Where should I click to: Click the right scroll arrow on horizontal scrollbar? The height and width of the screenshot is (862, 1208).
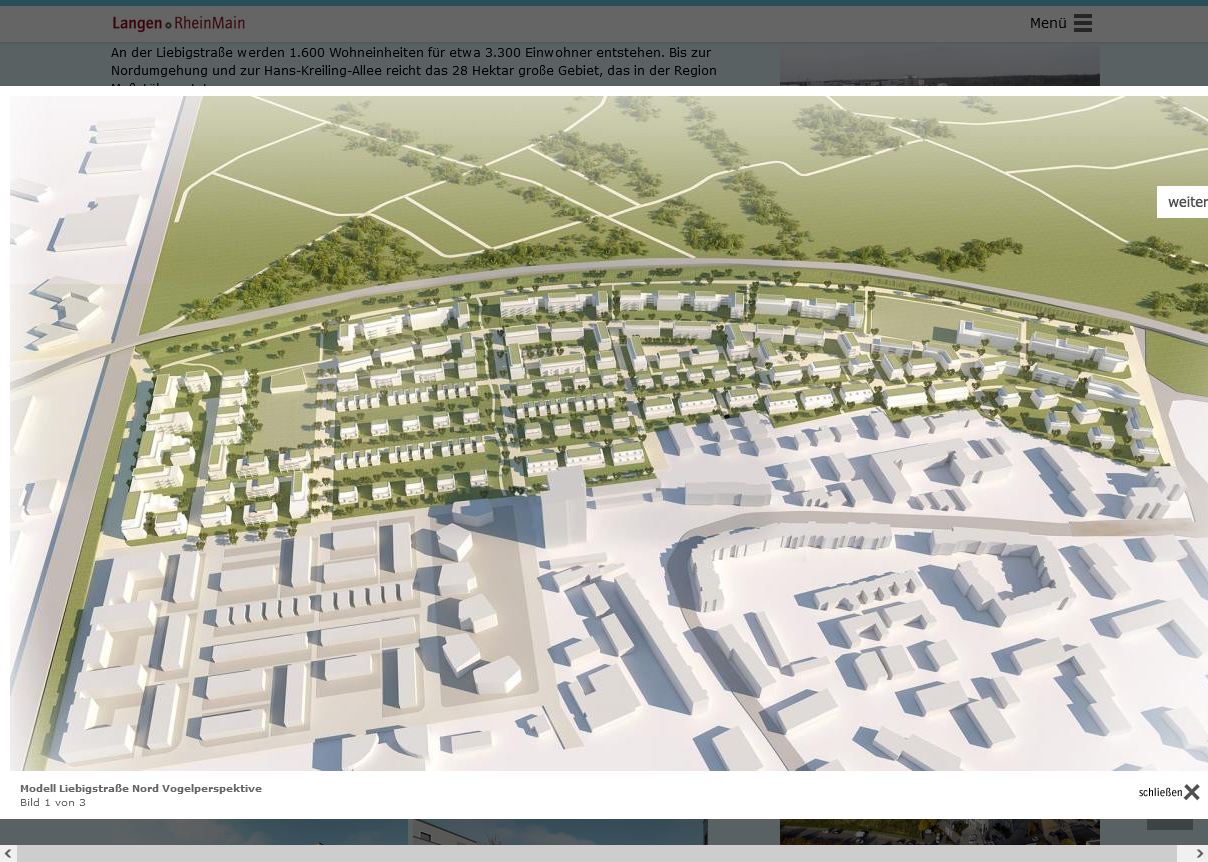(1199, 853)
